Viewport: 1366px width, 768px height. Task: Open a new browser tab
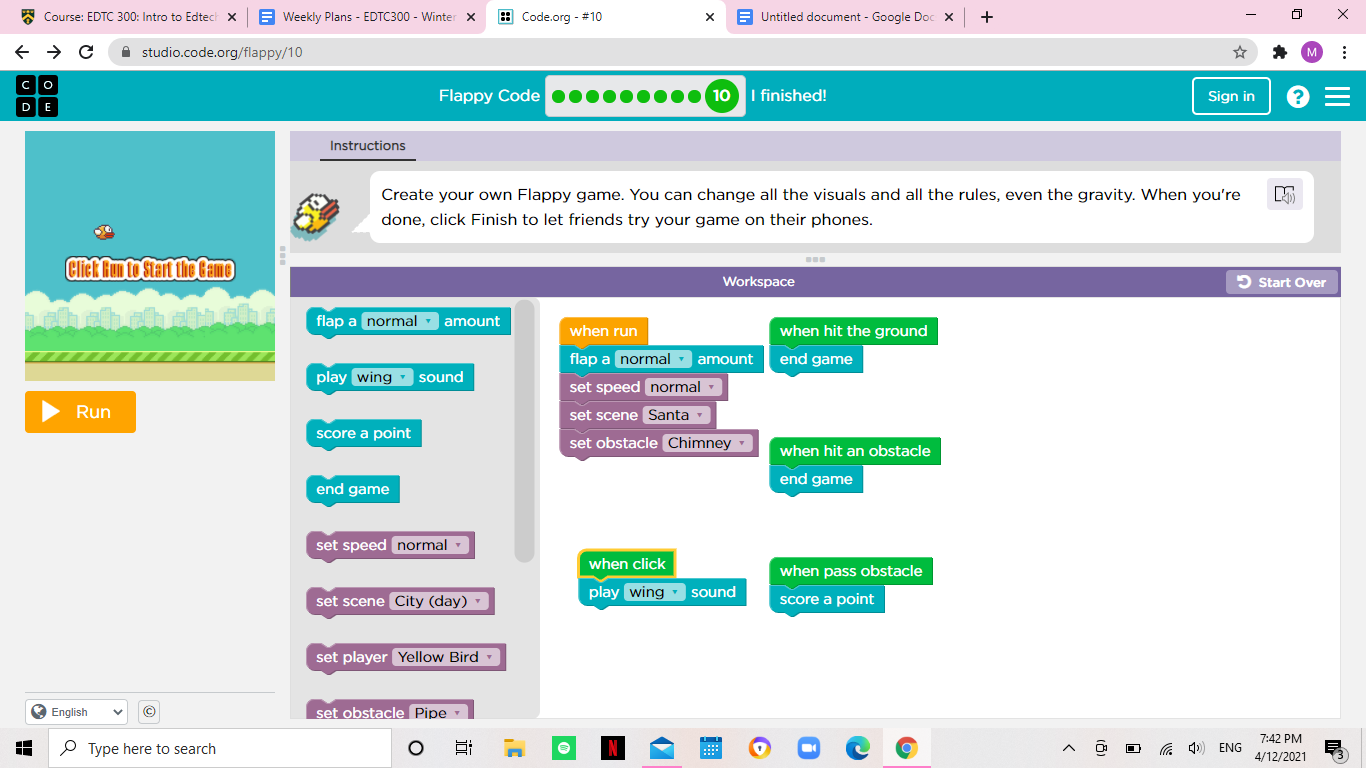pos(987,17)
